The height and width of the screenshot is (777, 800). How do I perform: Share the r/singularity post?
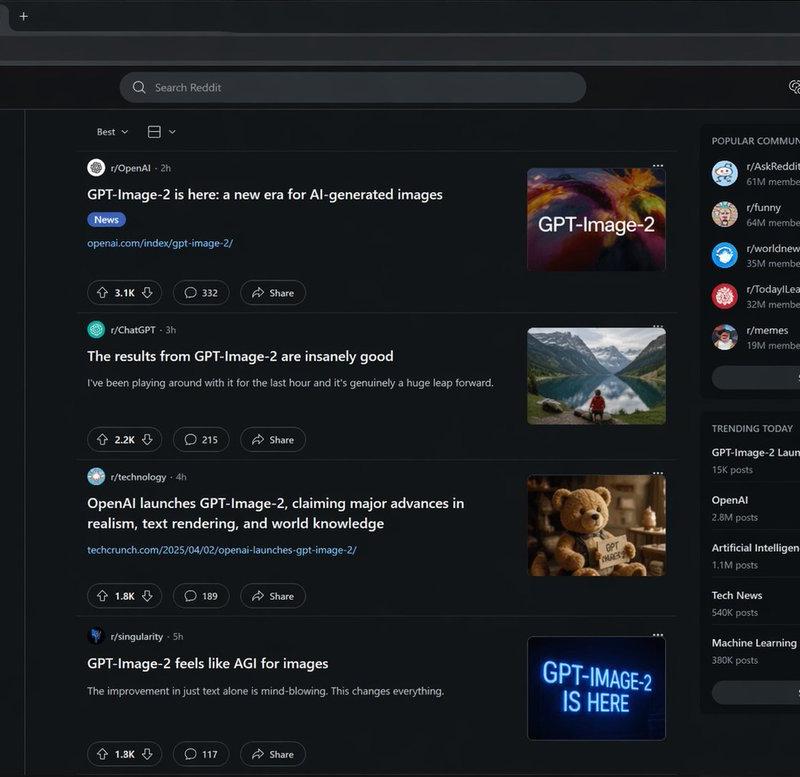coord(273,754)
